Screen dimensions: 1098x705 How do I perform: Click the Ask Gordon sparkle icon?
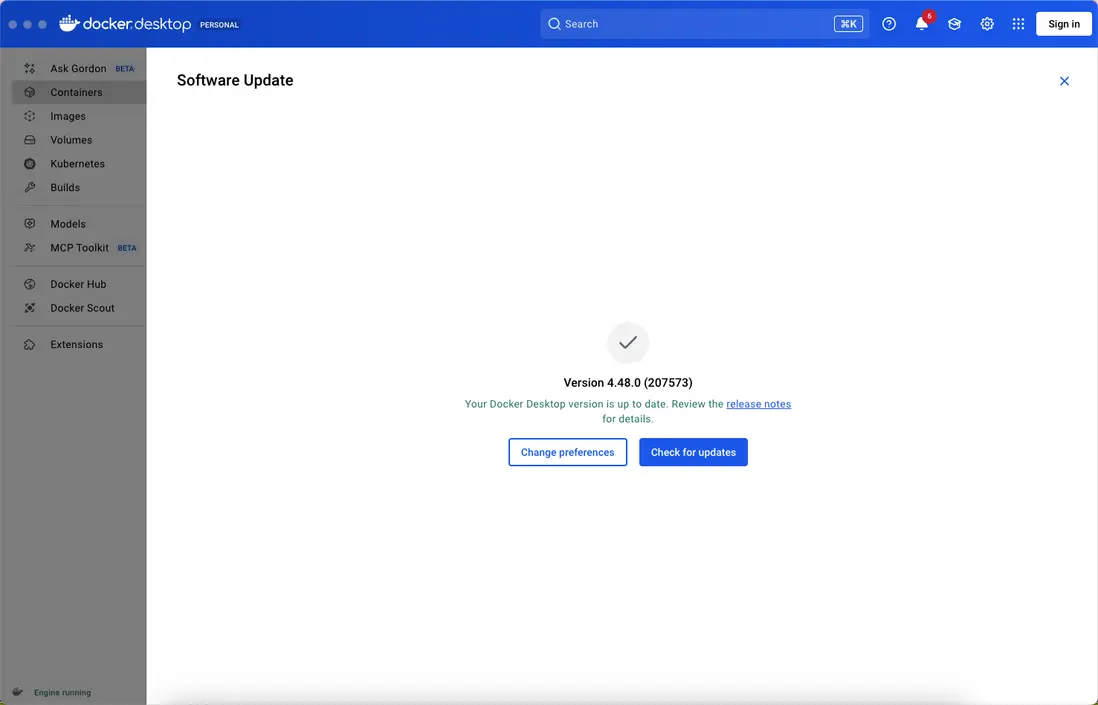point(29,69)
